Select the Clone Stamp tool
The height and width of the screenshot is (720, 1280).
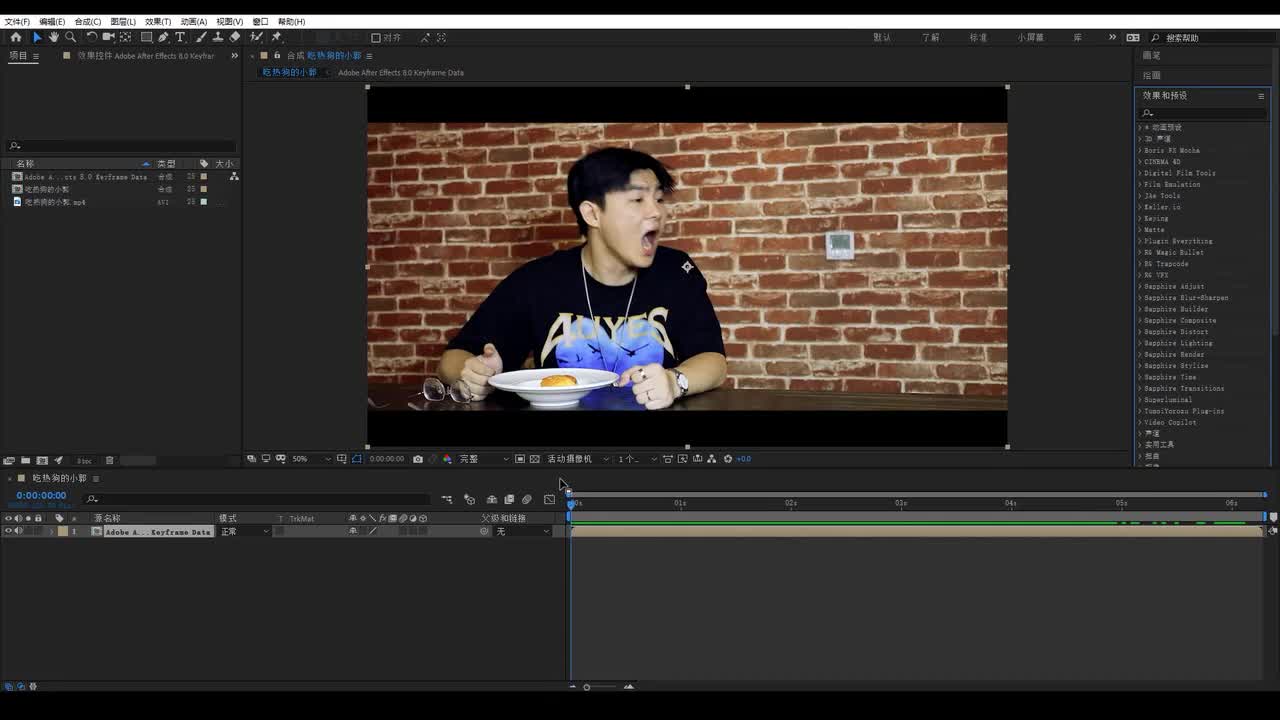218,37
